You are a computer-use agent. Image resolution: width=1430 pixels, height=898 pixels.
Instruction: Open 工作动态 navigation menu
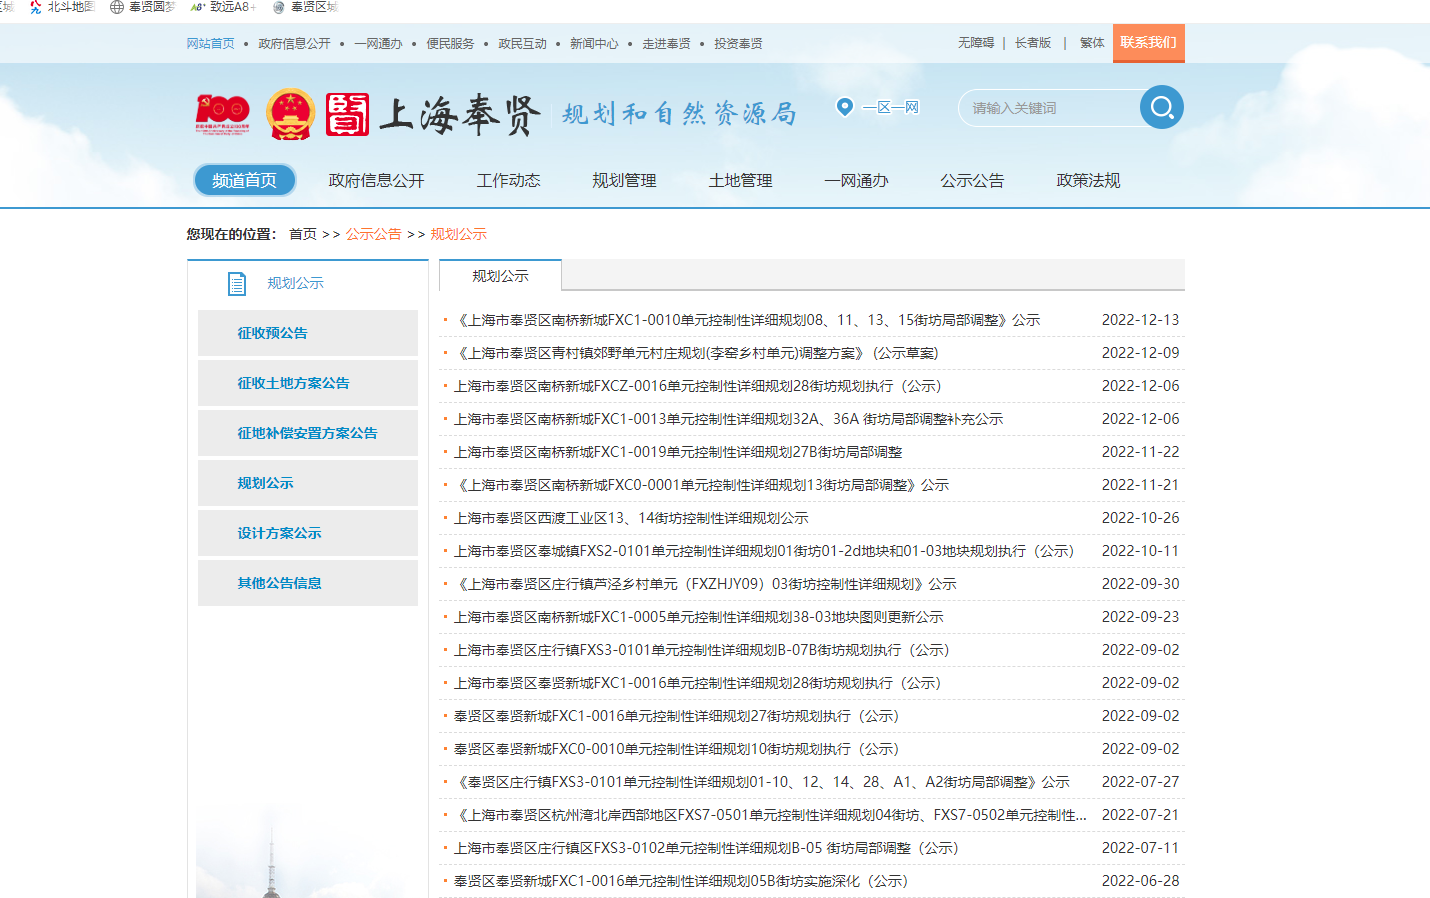(508, 181)
